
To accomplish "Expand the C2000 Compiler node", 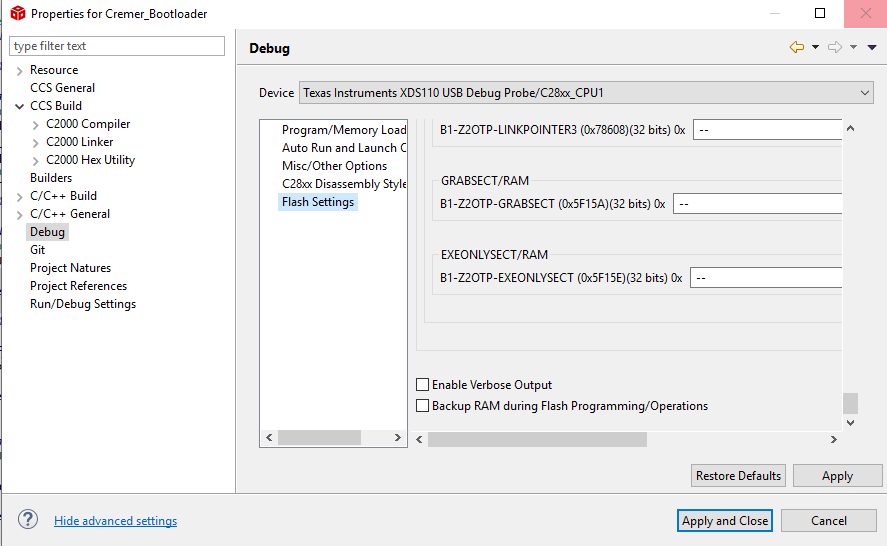I will pos(36,124).
